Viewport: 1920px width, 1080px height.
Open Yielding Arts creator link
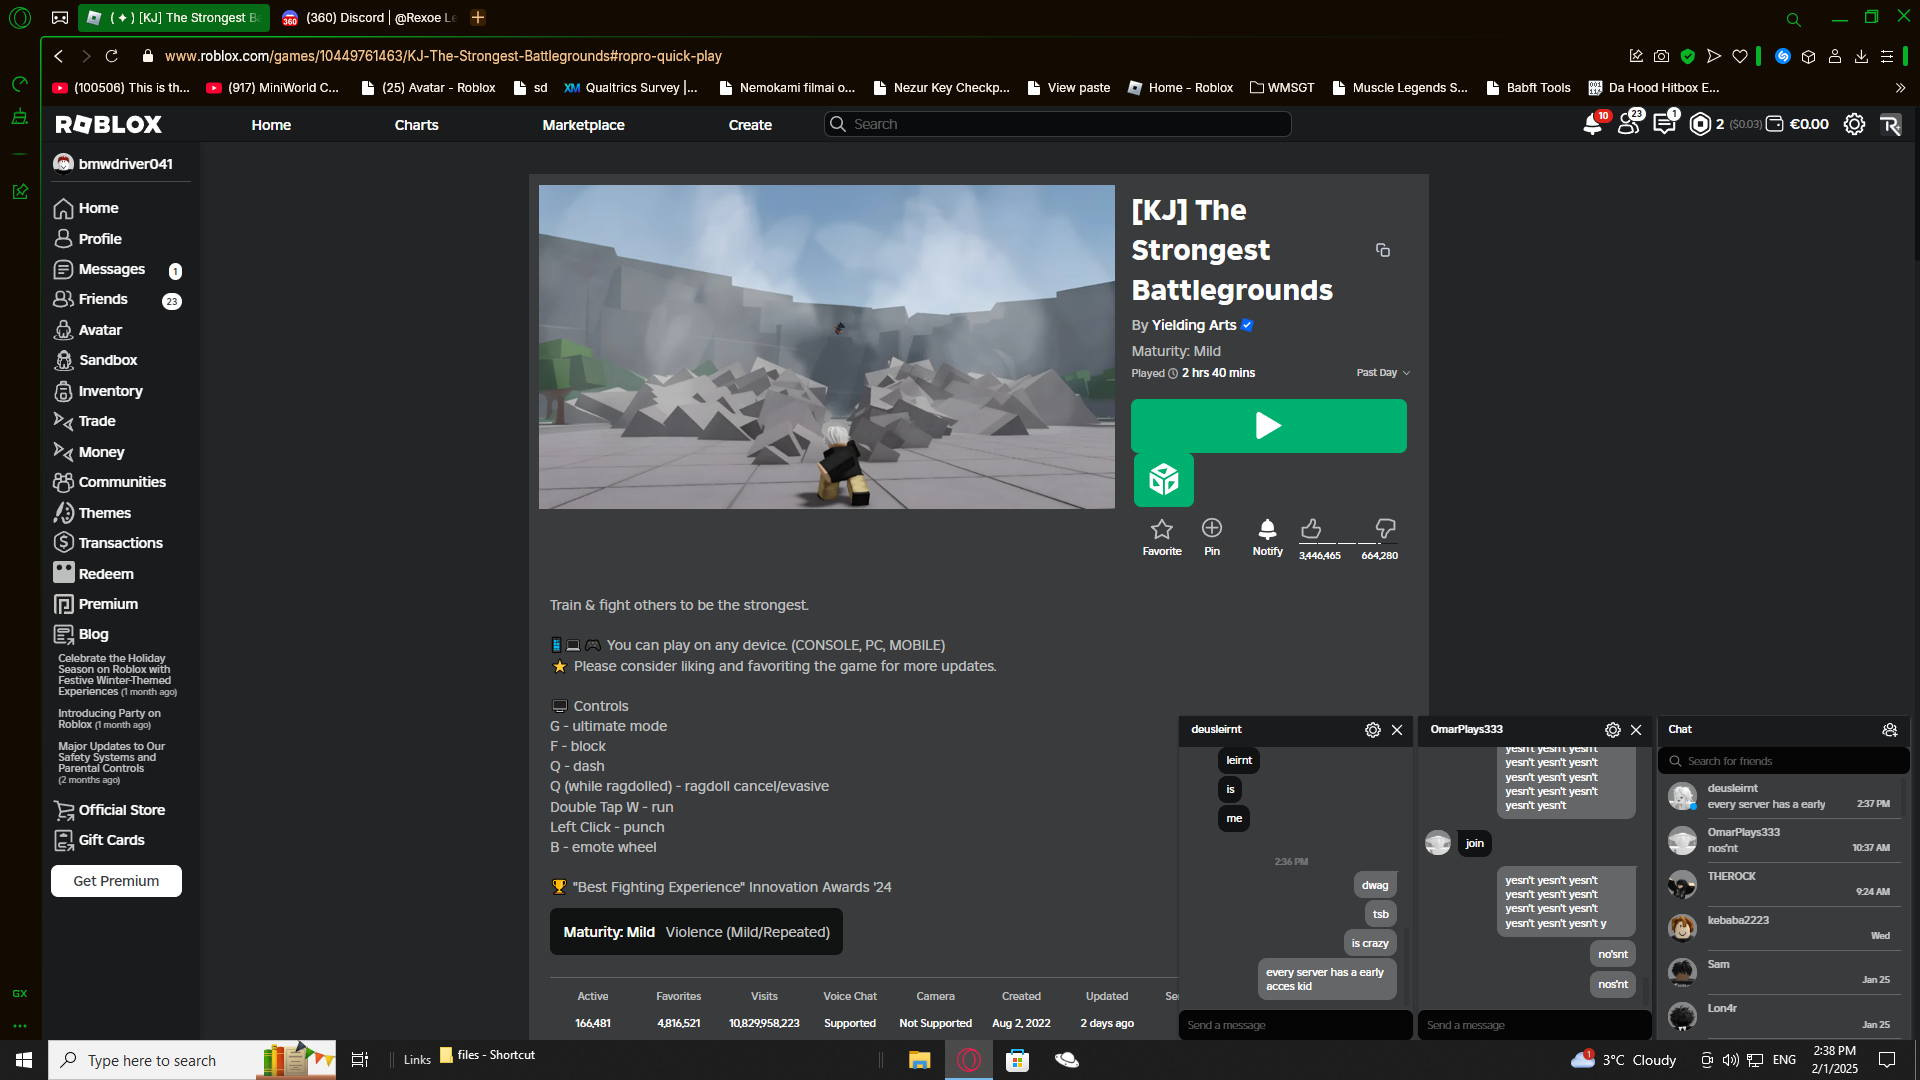tap(1193, 325)
